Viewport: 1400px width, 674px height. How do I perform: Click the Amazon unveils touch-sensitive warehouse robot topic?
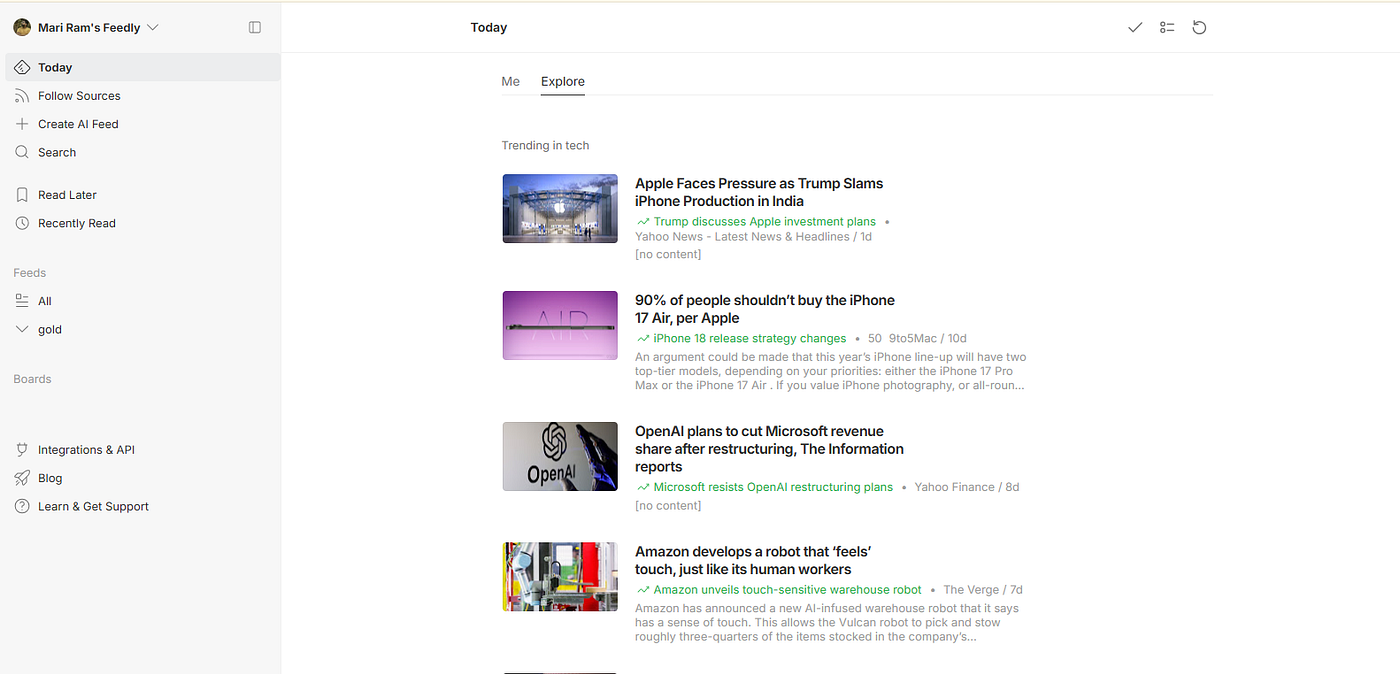787,590
